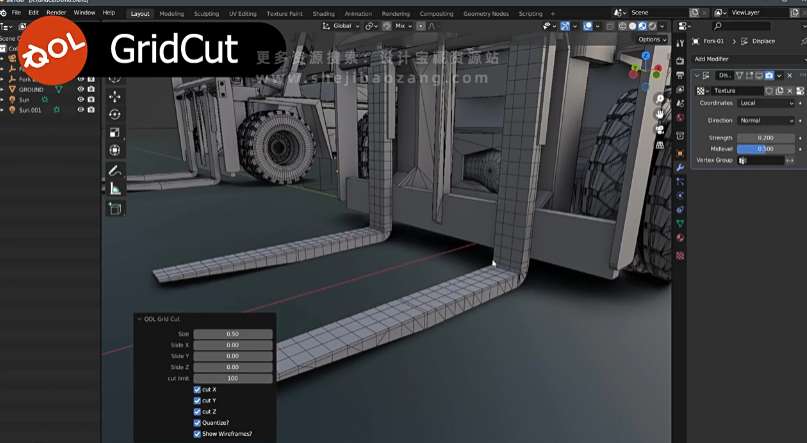The height and width of the screenshot is (443, 807).
Task: Click the properties search field
Action: pos(741,26)
